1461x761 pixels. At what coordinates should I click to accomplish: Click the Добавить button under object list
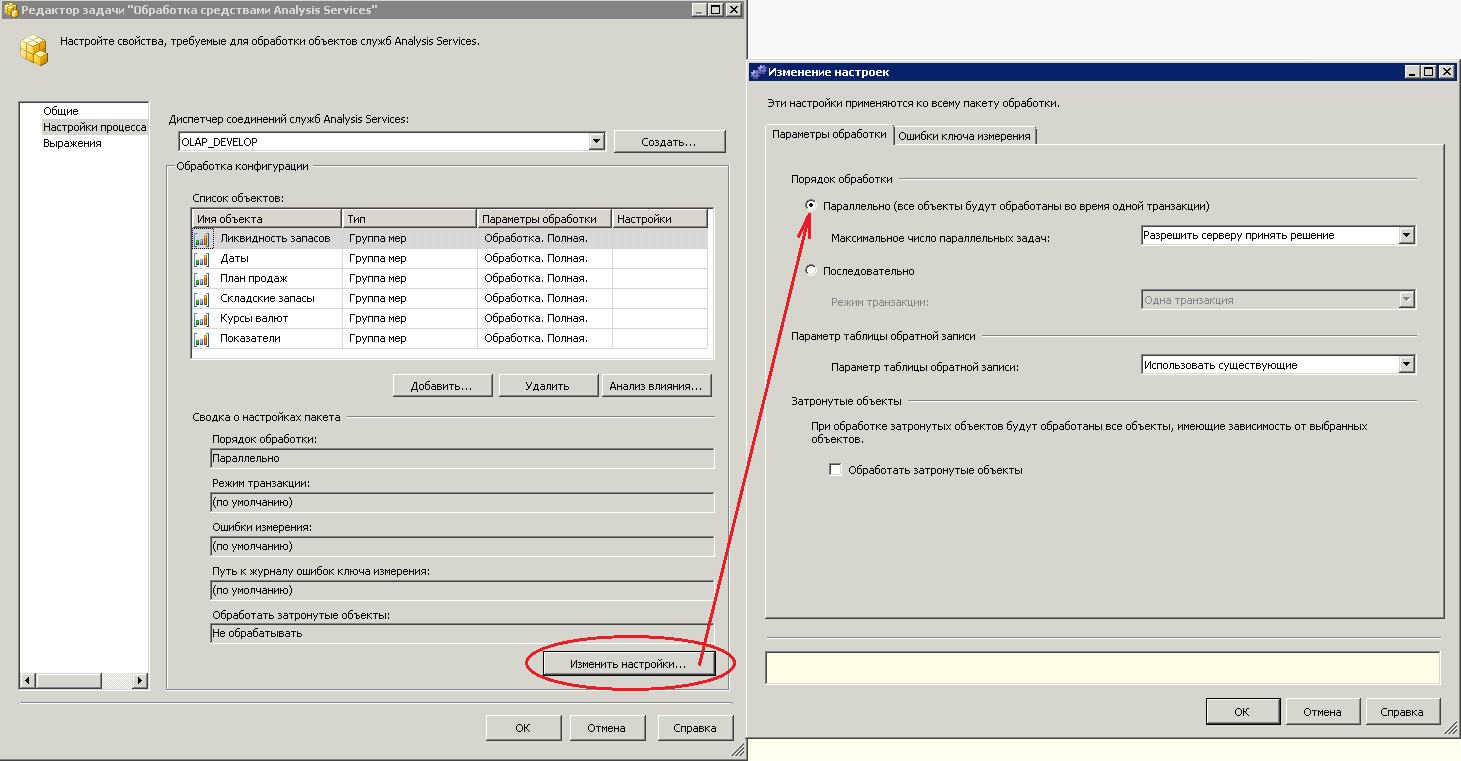pyautogui.click(x=439, y=386)
